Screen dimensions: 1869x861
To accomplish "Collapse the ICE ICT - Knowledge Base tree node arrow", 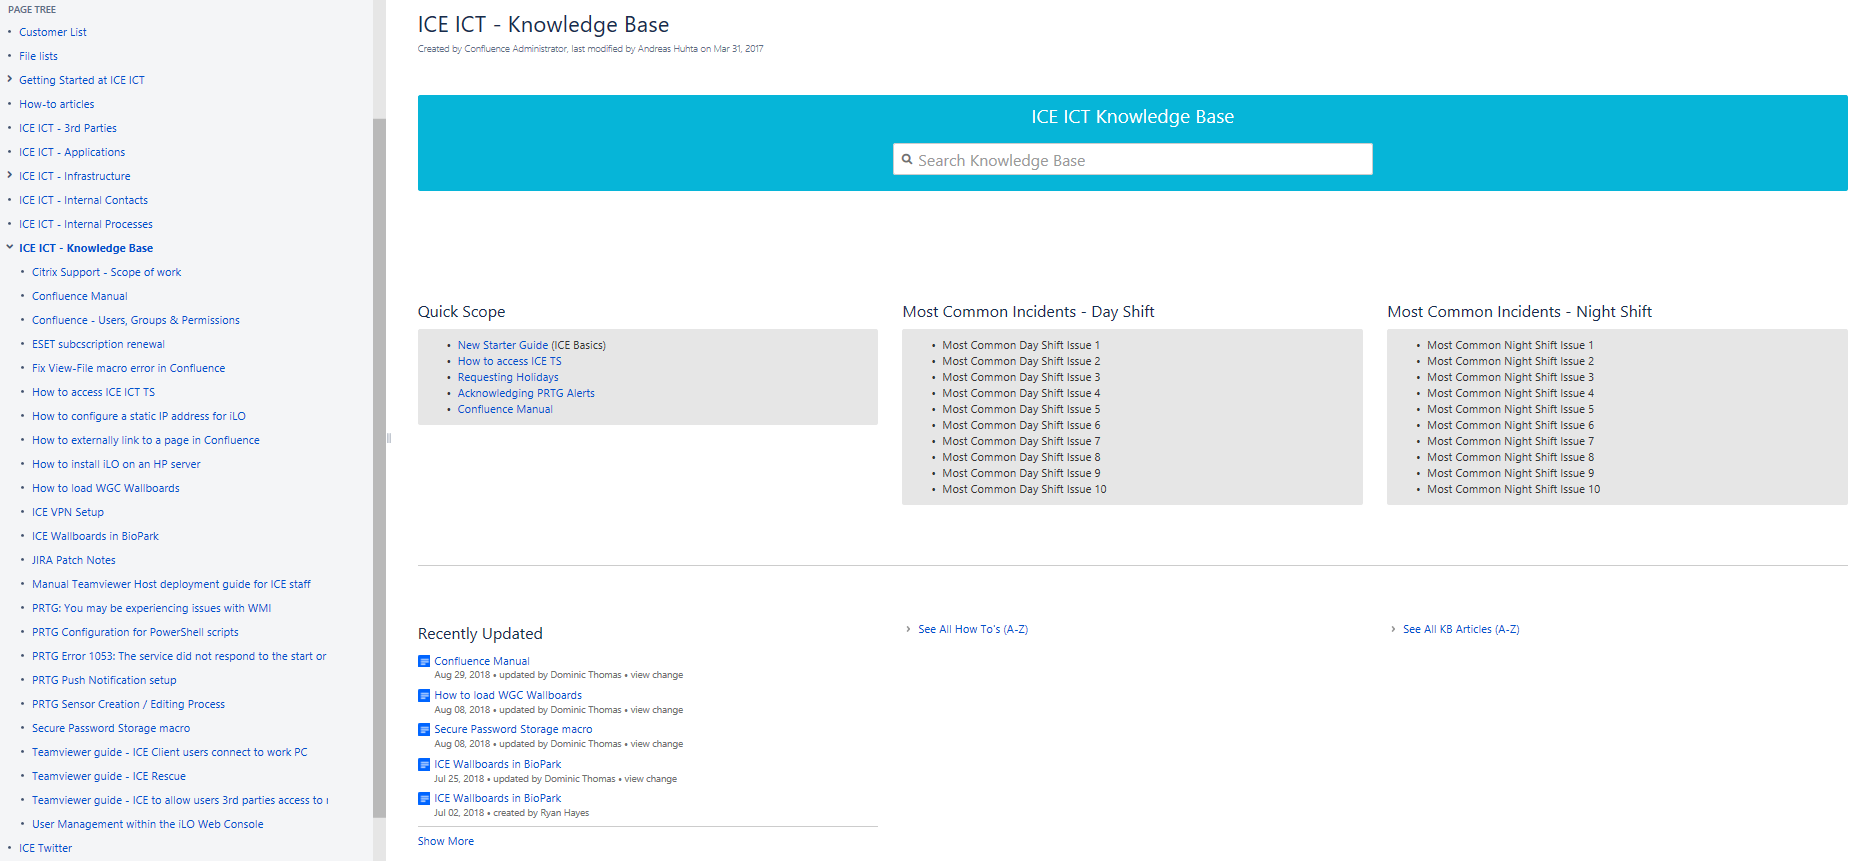I will click(10, 247).
